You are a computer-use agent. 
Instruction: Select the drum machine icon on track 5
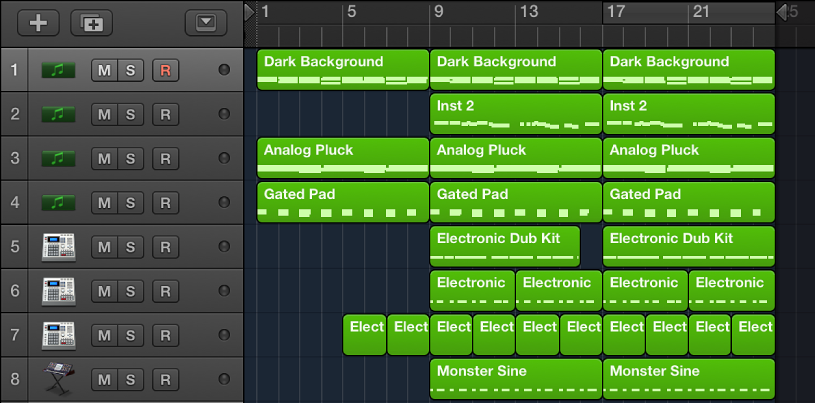[58, 246]
